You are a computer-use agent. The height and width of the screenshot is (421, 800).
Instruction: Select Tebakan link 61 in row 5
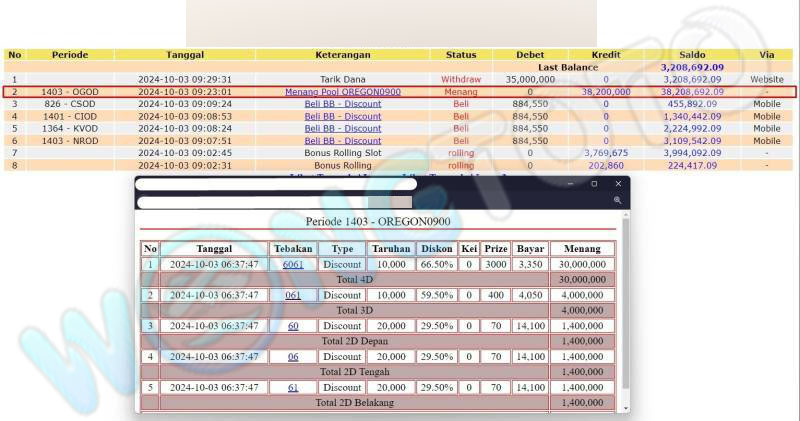point(293,387)
